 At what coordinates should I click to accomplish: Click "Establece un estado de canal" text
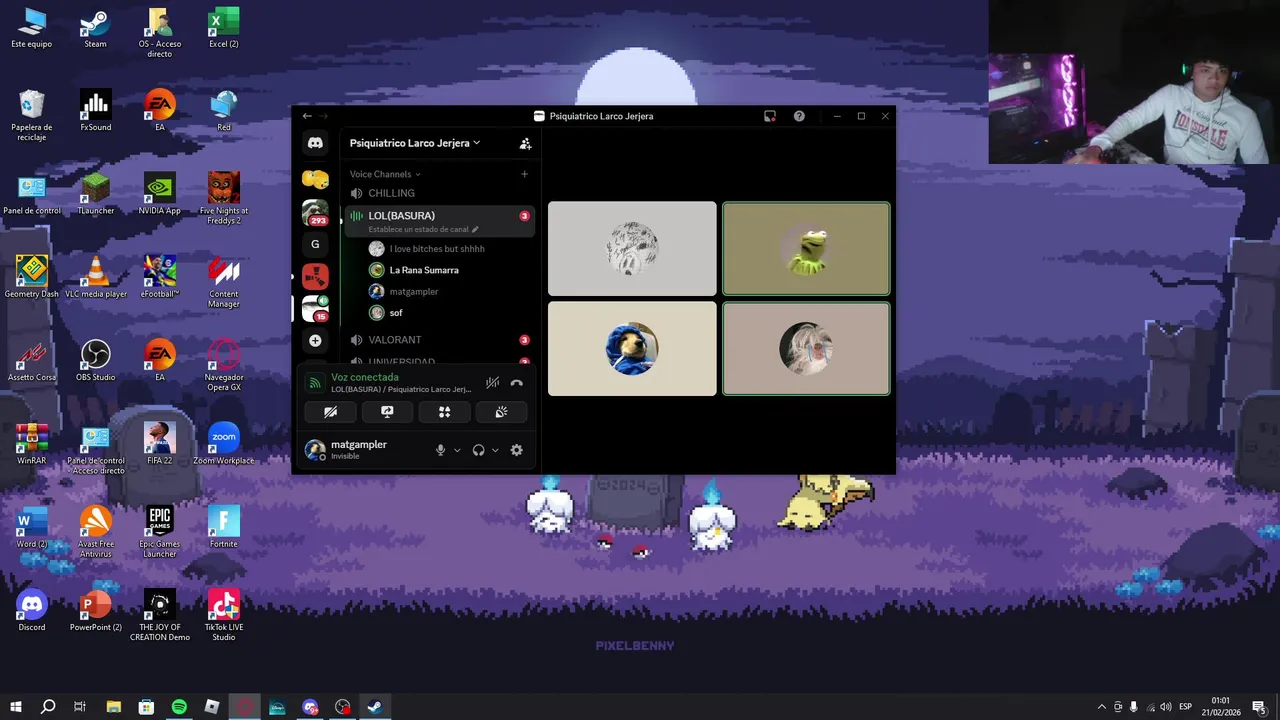click(x=418, y=229)
